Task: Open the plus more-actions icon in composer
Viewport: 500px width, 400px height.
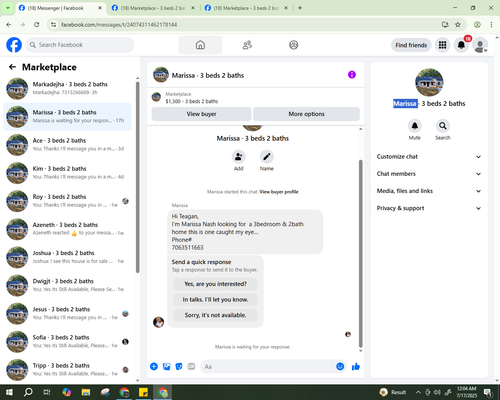Action: tap(154, 367)
